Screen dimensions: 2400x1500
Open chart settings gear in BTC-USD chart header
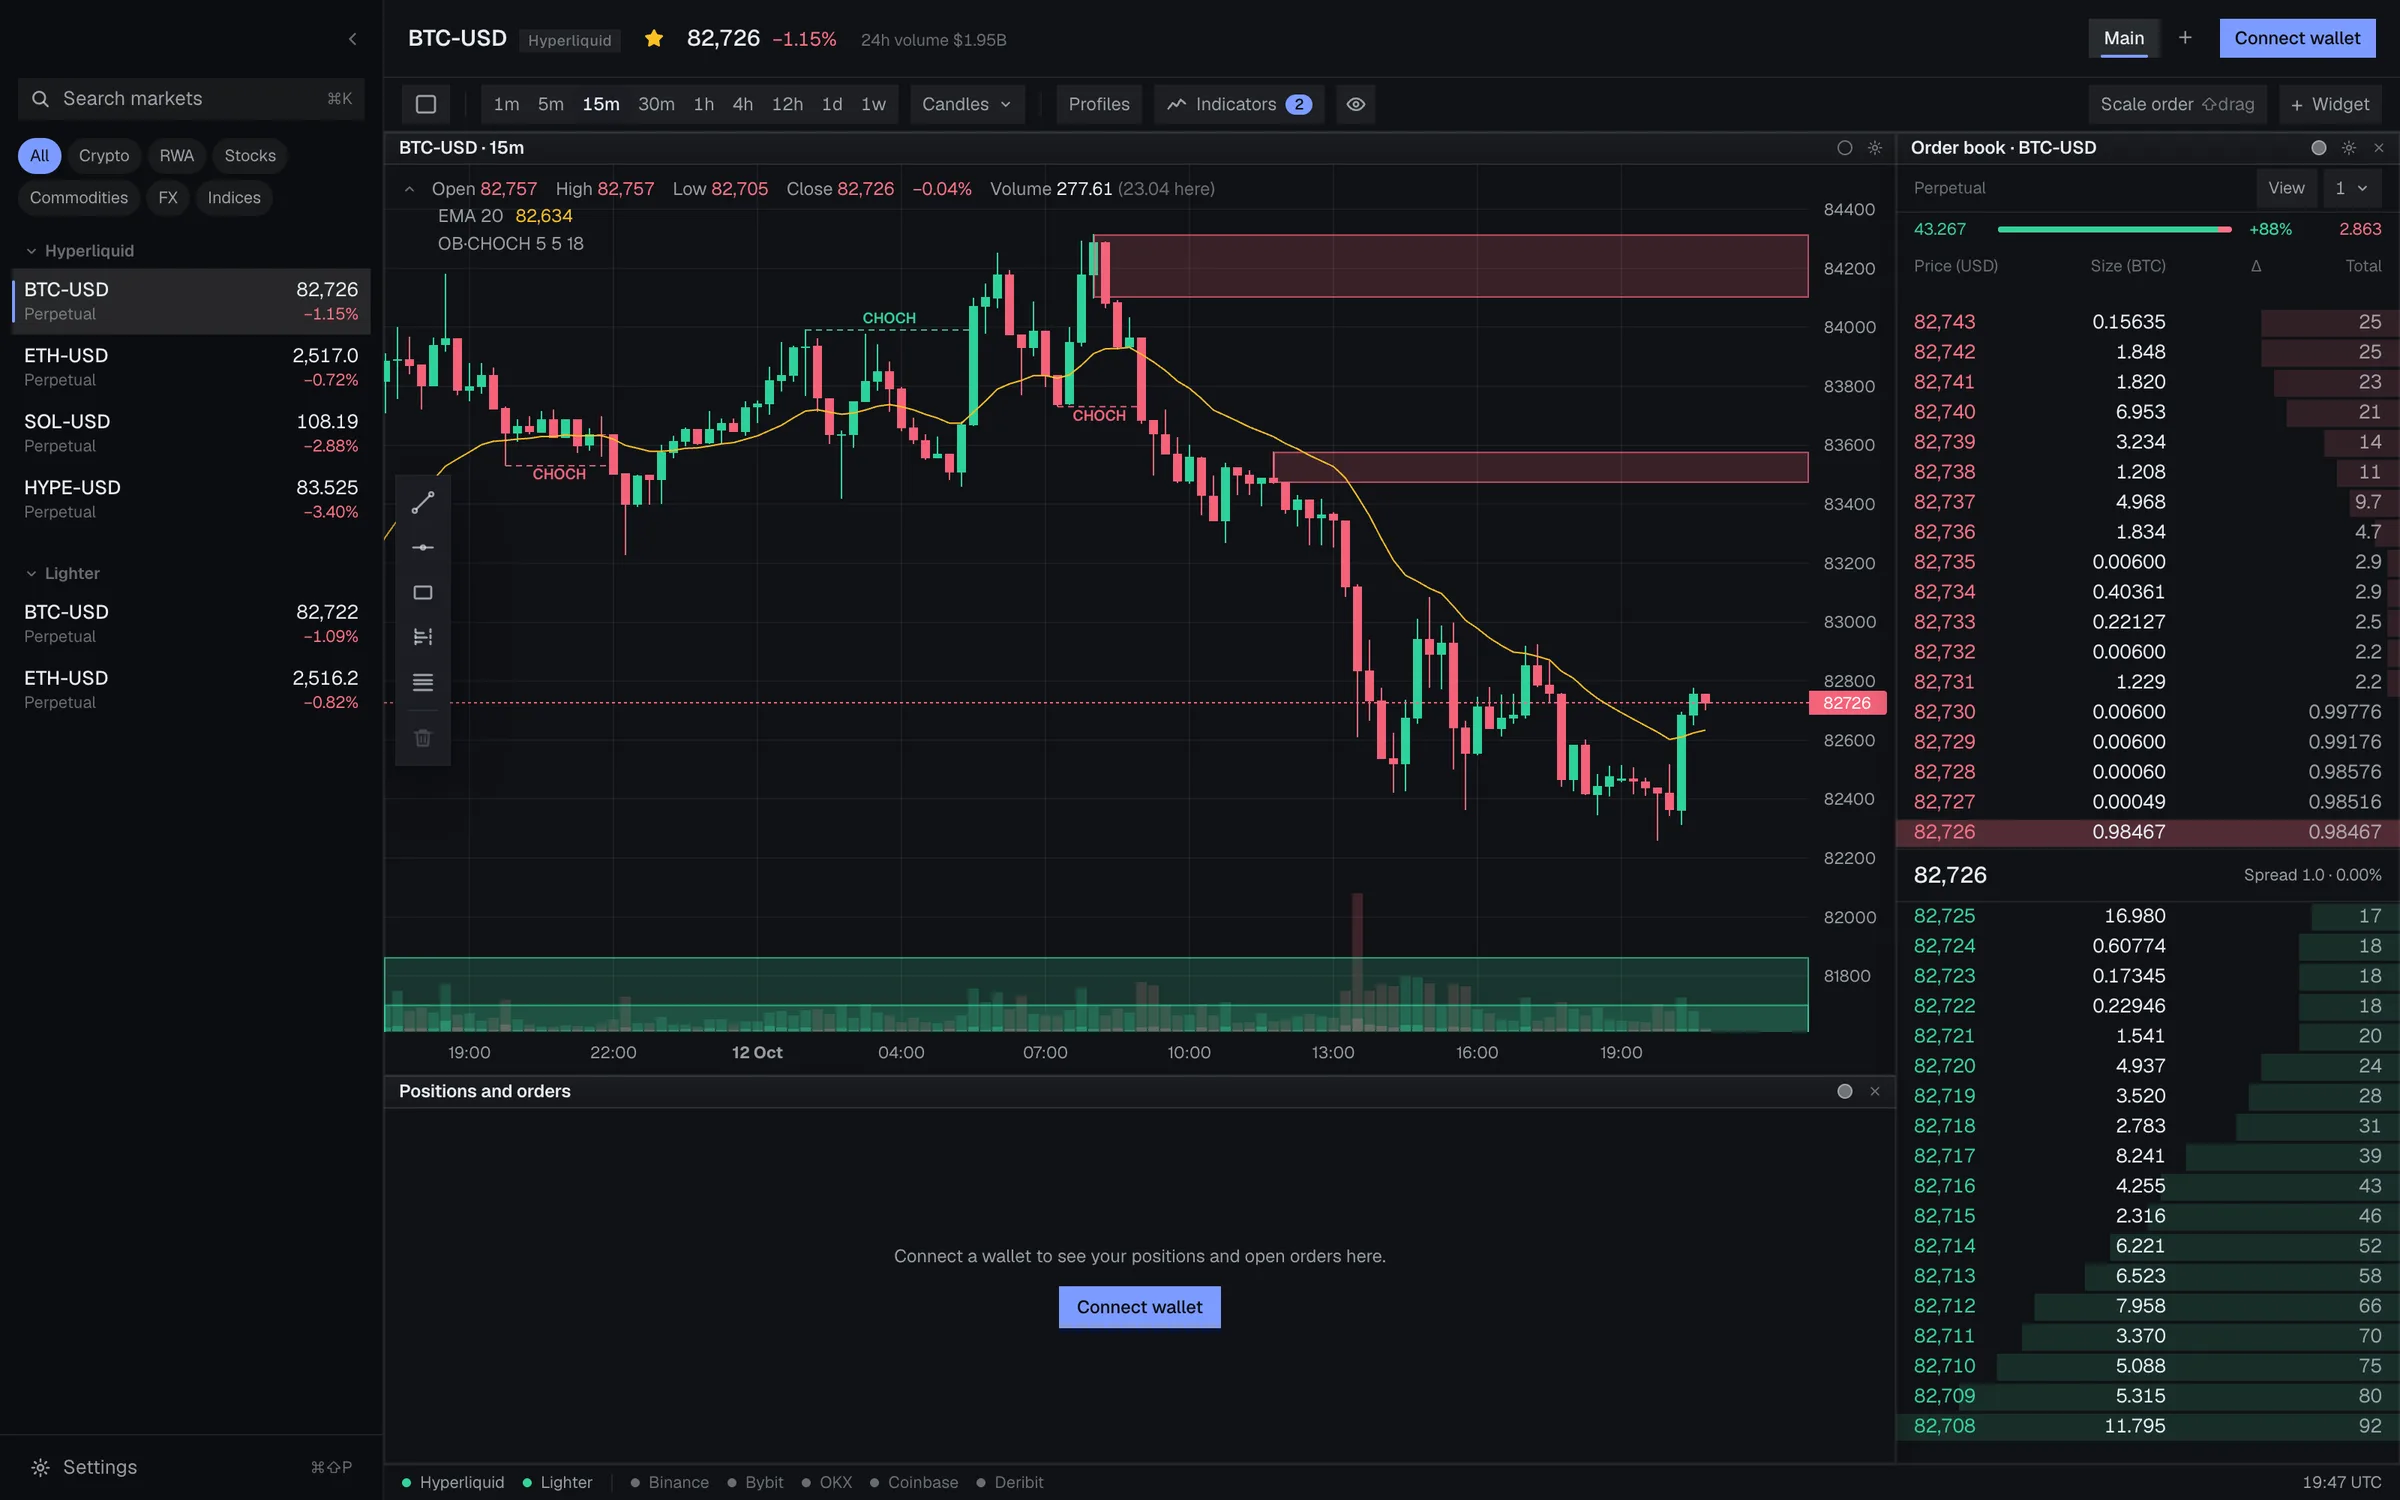(1875, 148)
